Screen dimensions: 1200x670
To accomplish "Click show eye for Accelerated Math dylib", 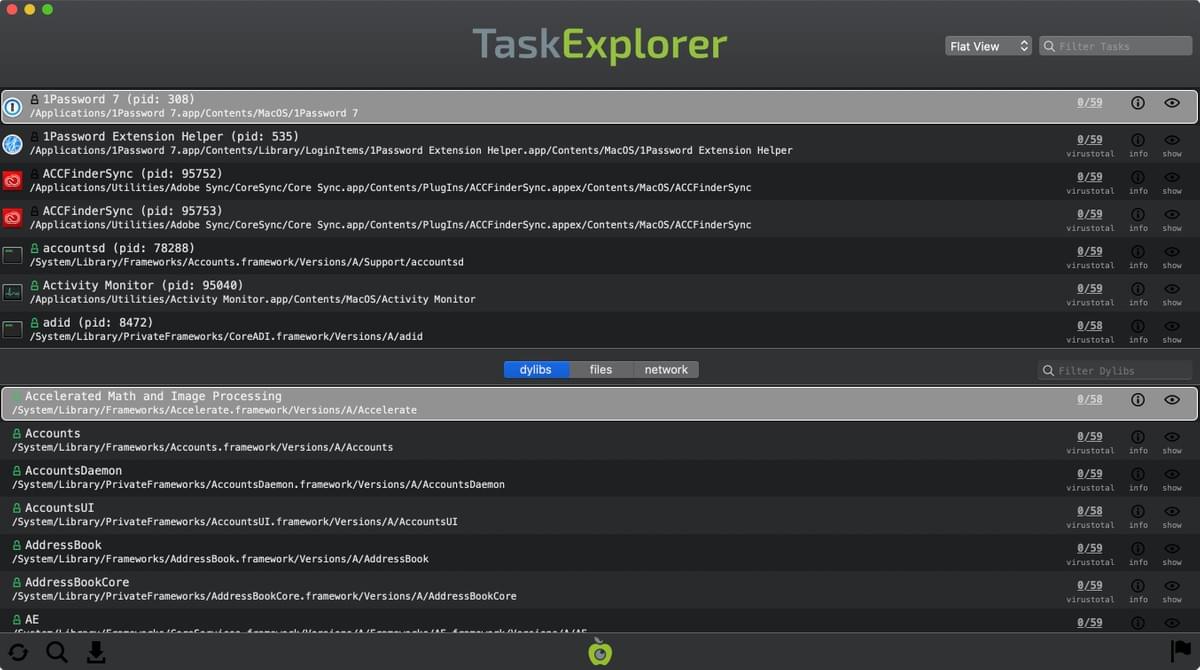I will click(x=1172, y=400).
